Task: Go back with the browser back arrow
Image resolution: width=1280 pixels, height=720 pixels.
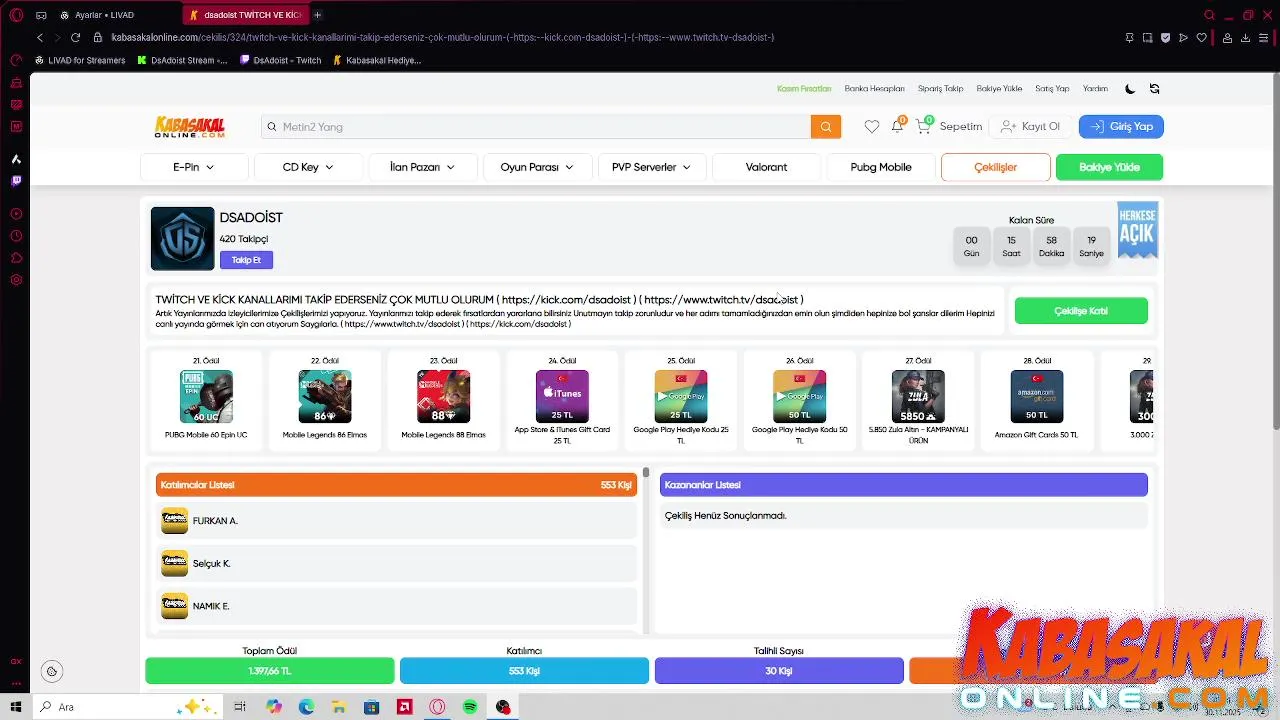Action: pyautogui.click(x=40, y=37)
